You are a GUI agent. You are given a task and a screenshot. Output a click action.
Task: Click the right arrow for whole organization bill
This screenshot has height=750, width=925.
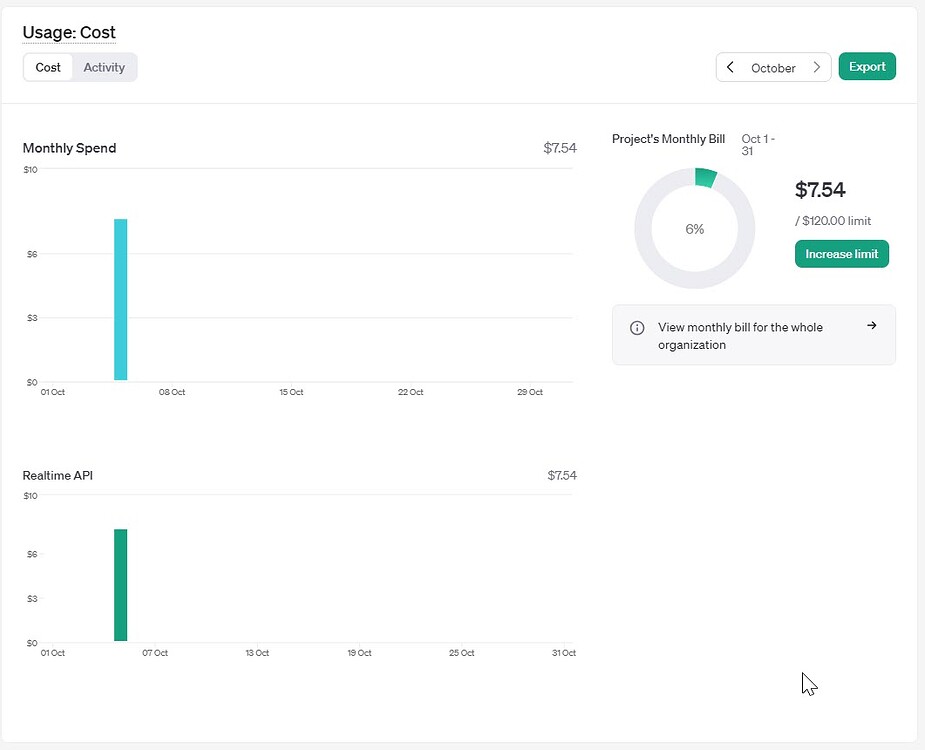pyautogui.click(x=871, y=325)
